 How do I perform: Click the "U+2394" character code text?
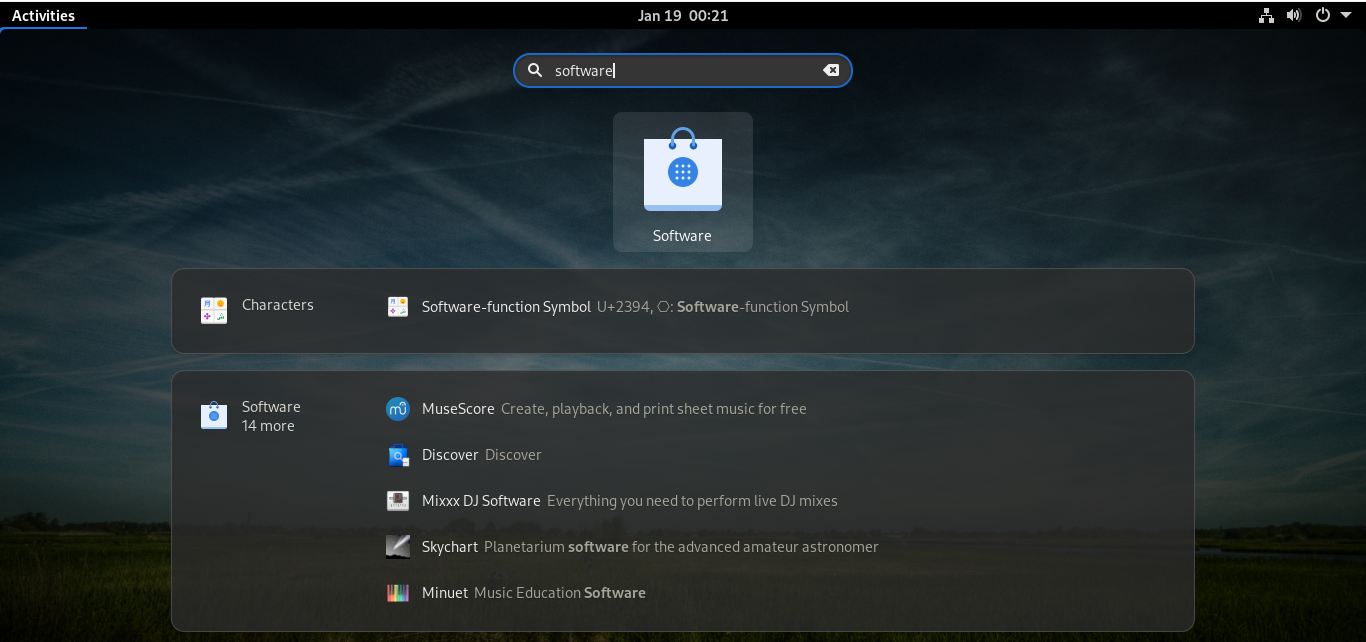point(624,307)
